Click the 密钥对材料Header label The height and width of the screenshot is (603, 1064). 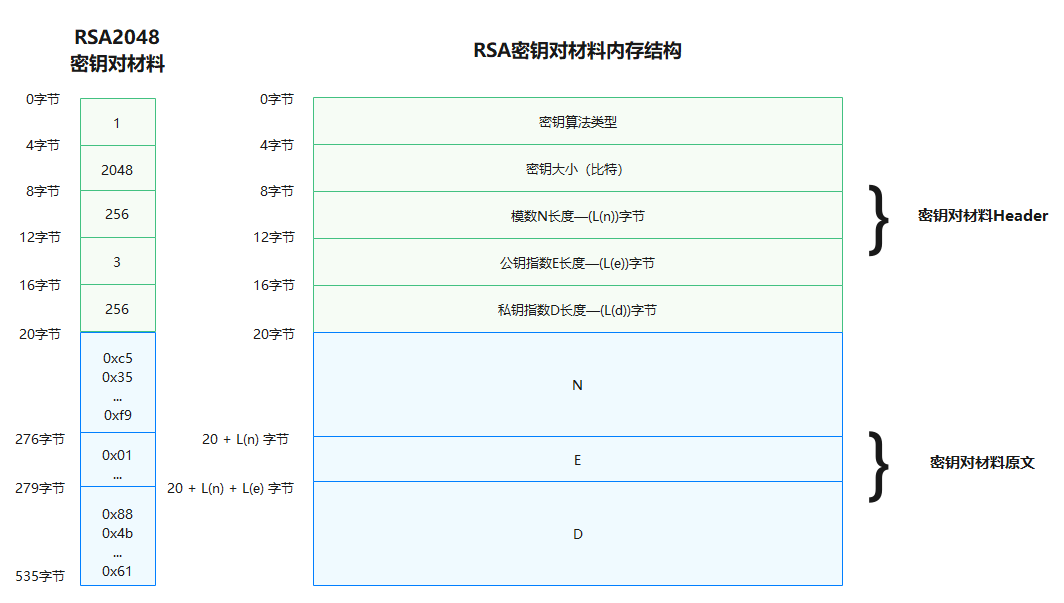coord(982,216)
